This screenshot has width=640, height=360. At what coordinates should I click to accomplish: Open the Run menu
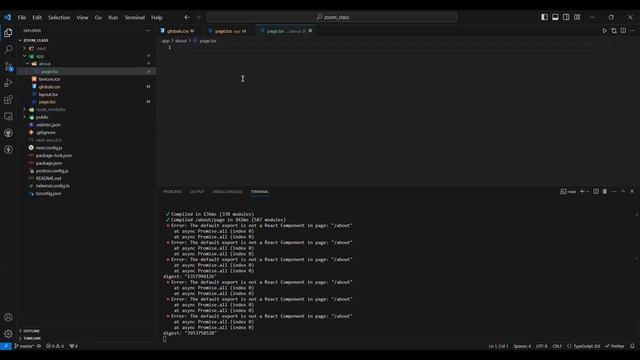(113, 18)
